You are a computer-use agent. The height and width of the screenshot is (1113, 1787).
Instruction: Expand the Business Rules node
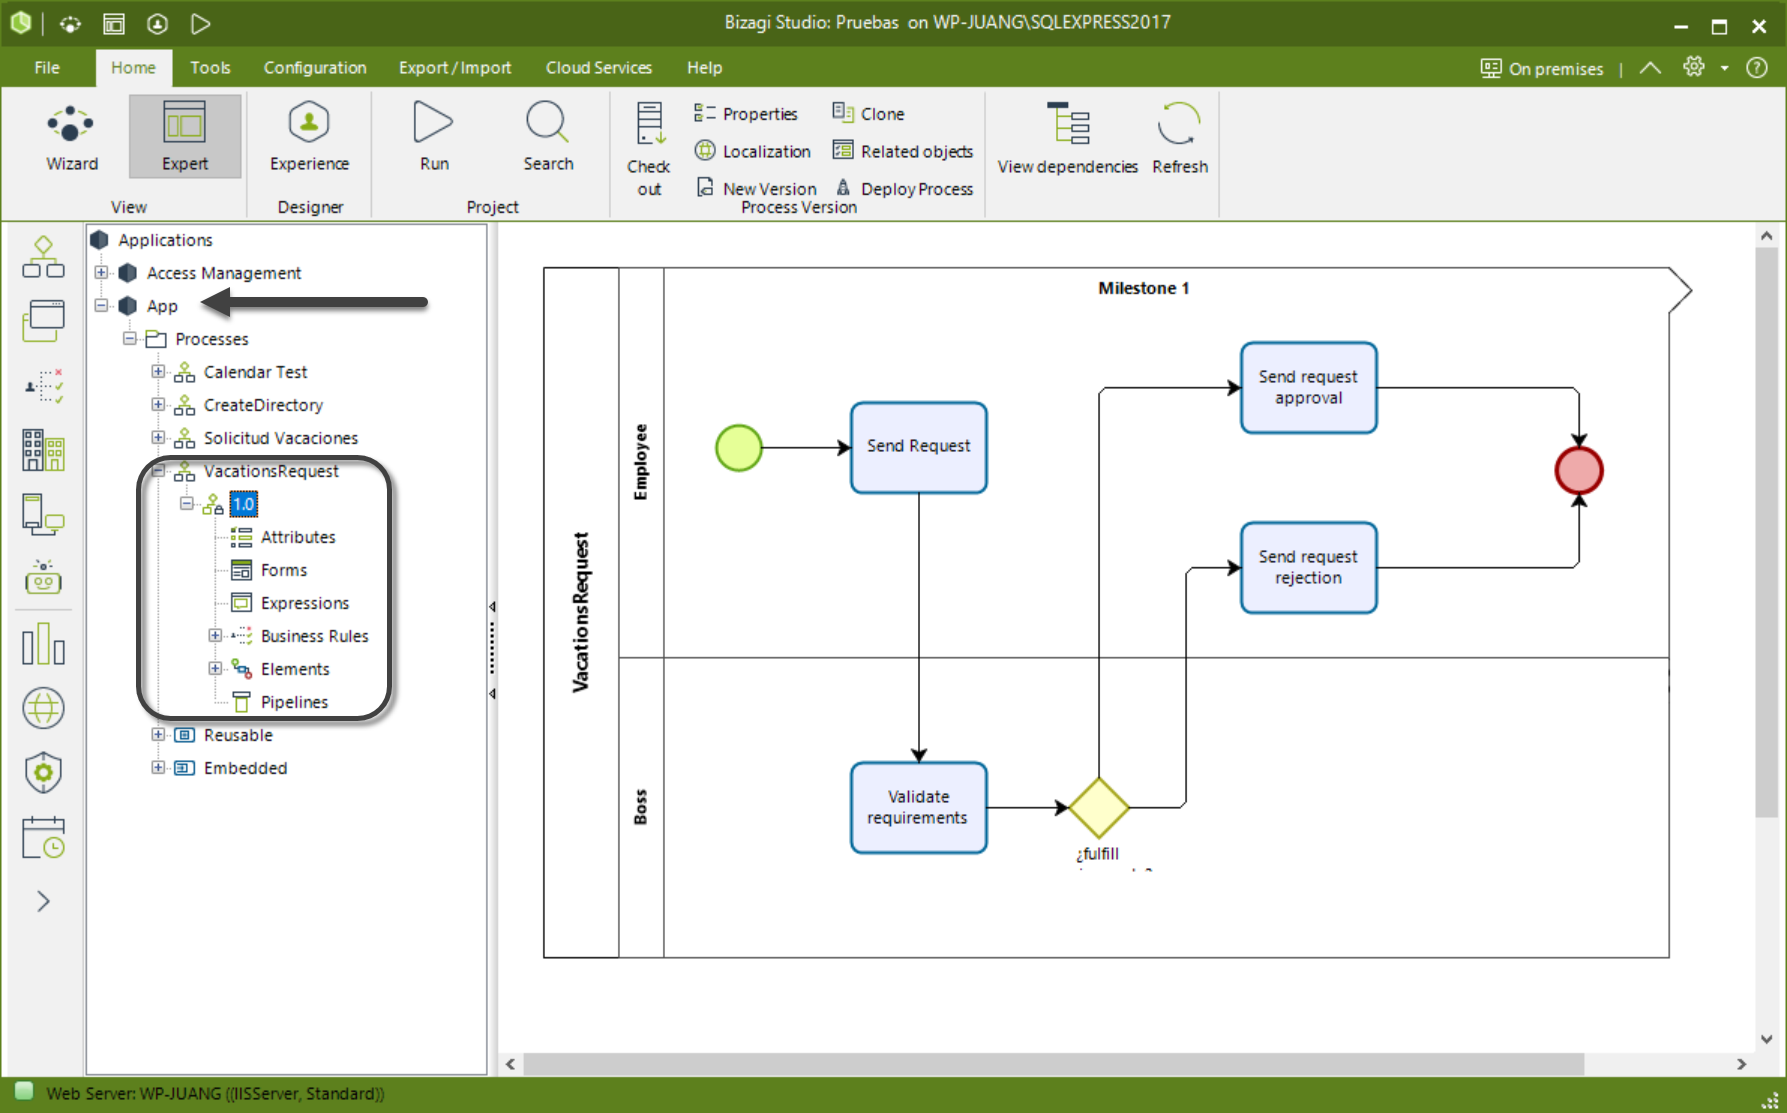click(215, 635)
